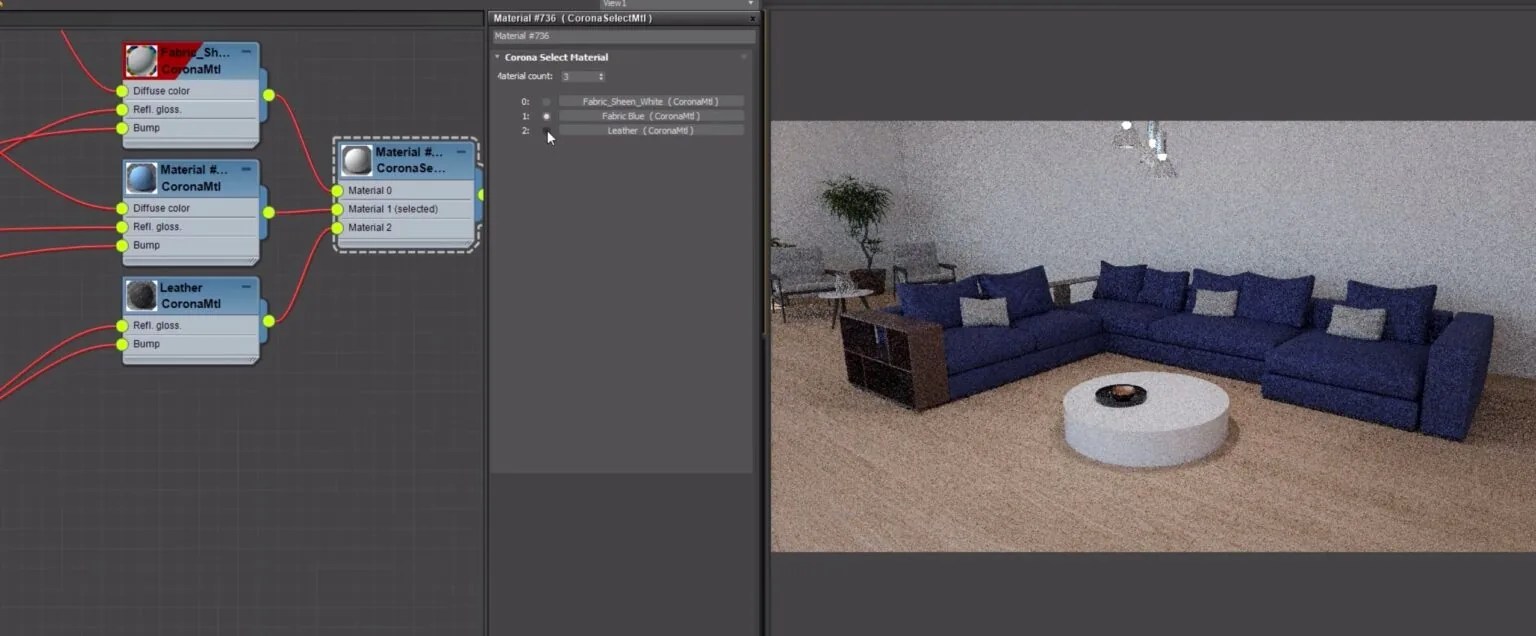Click the Material 2 input socket
The image size is (1536, 636).
pos(336,227)
